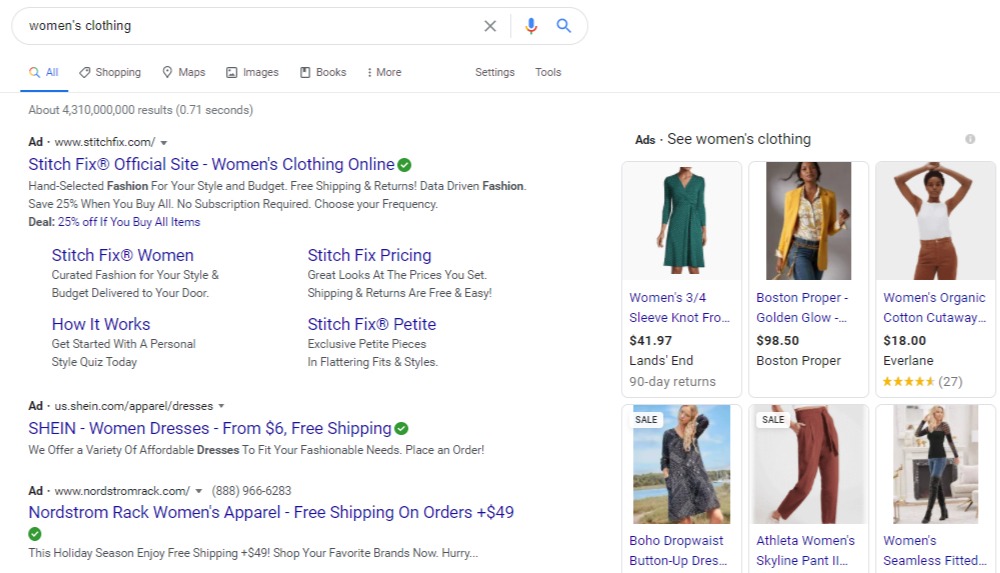Screen dimensions: 1000x573
Task: Open Stitch Fix Official Site ad headline
Action: (x=211, y=165)
